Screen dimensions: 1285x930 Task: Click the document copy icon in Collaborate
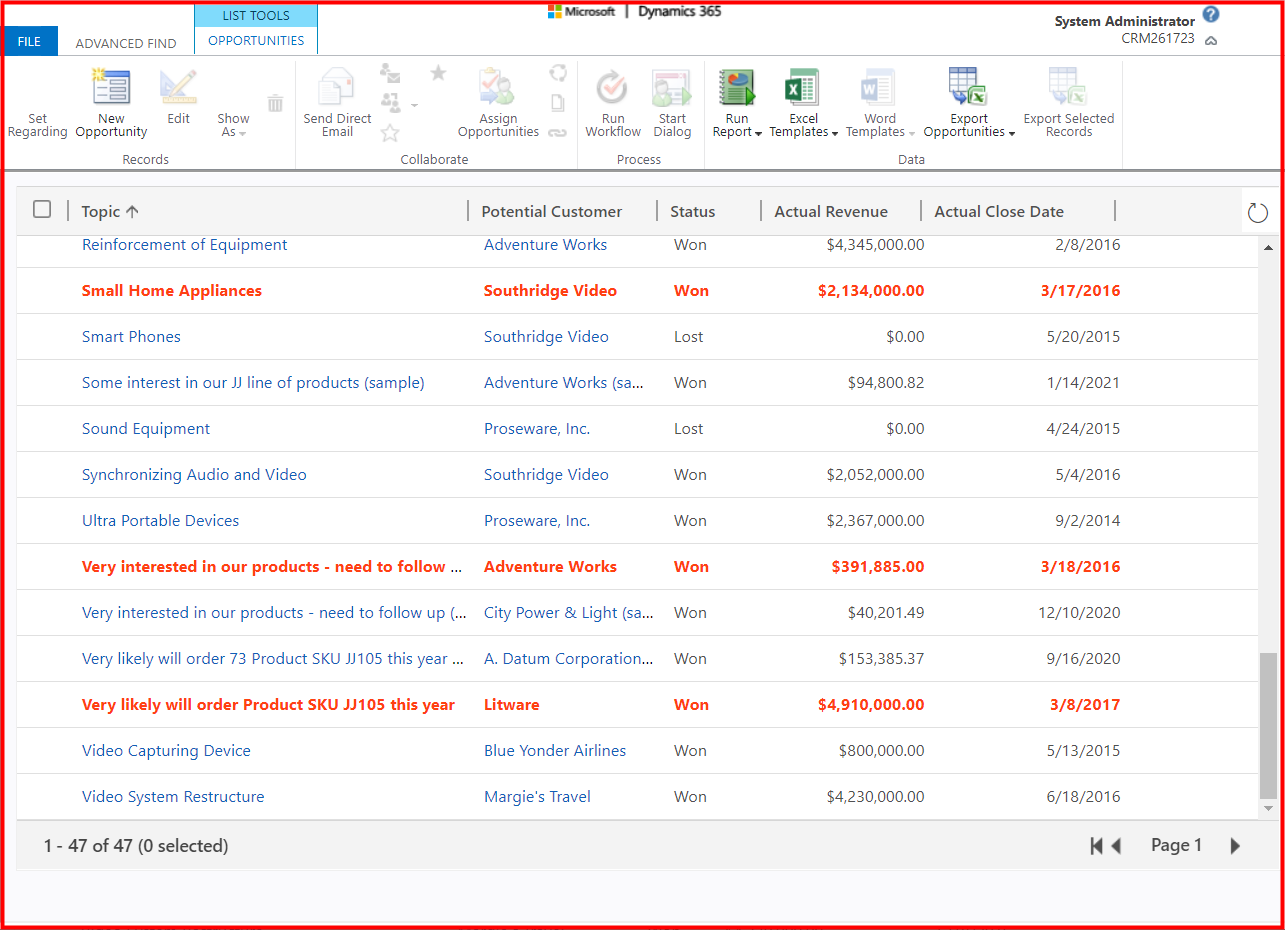click(x=558, y=102)
